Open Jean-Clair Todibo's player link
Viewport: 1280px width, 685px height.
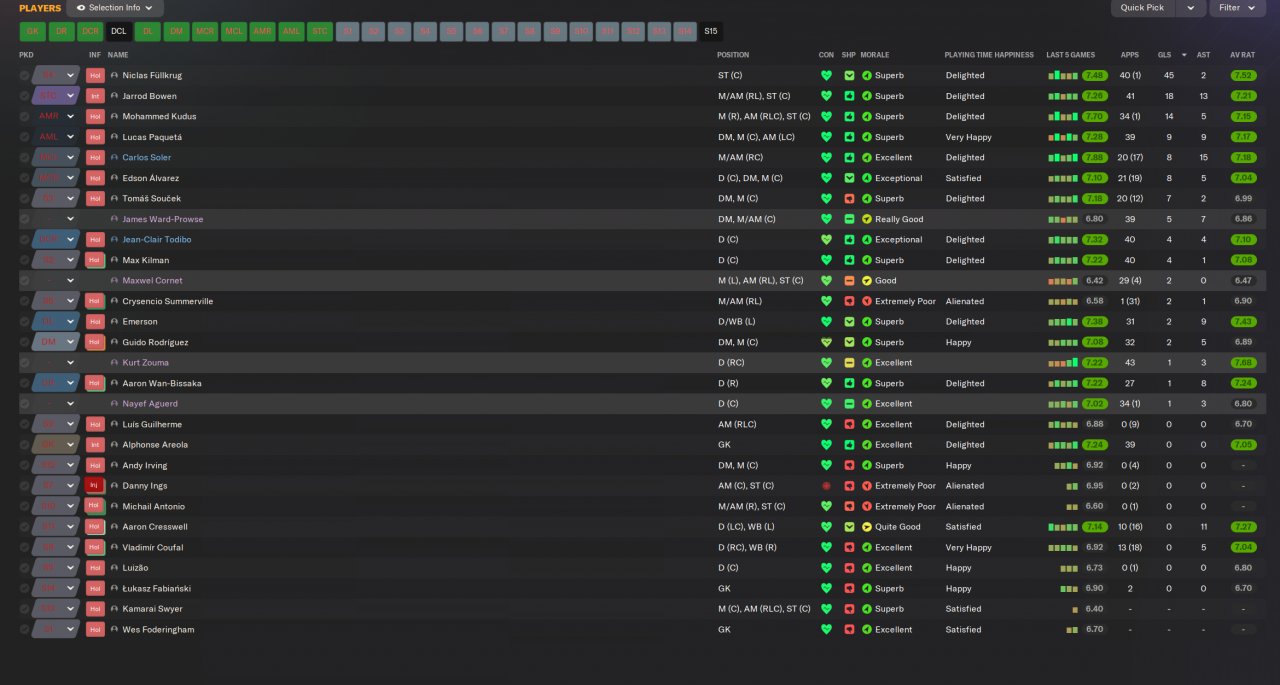point(157,240)
